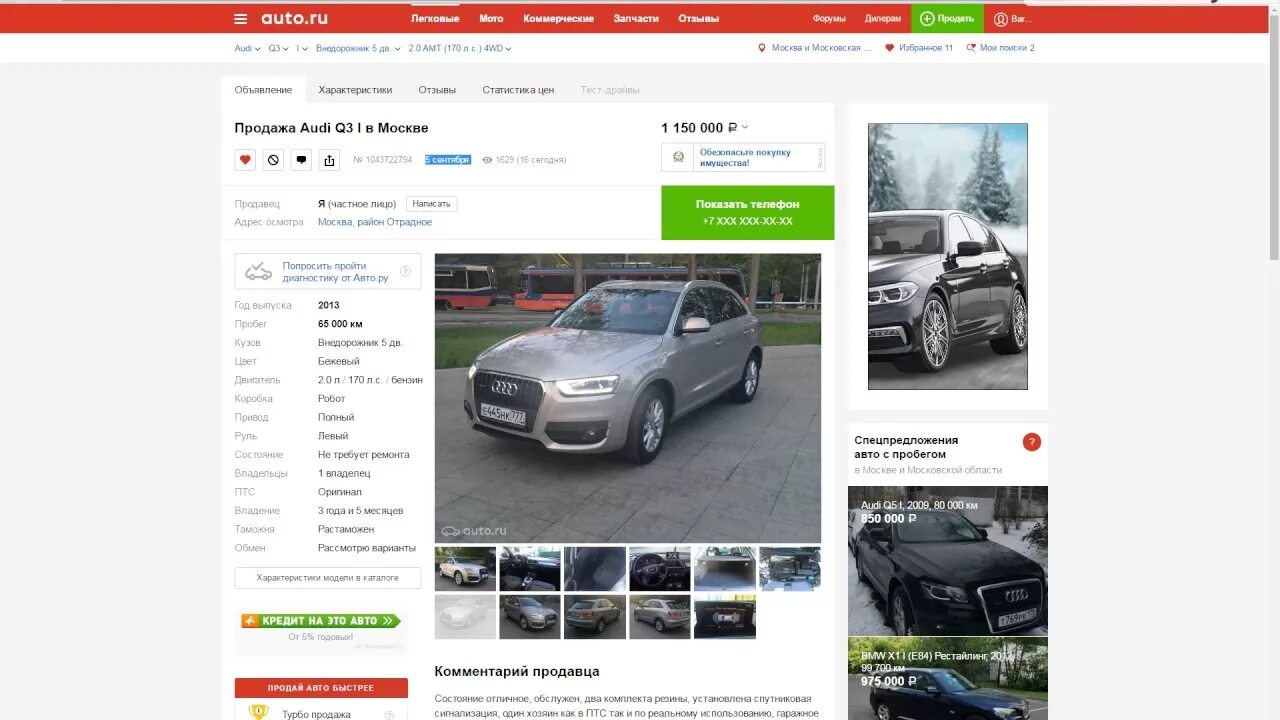Click the page vertical scrollbar

1273,140
